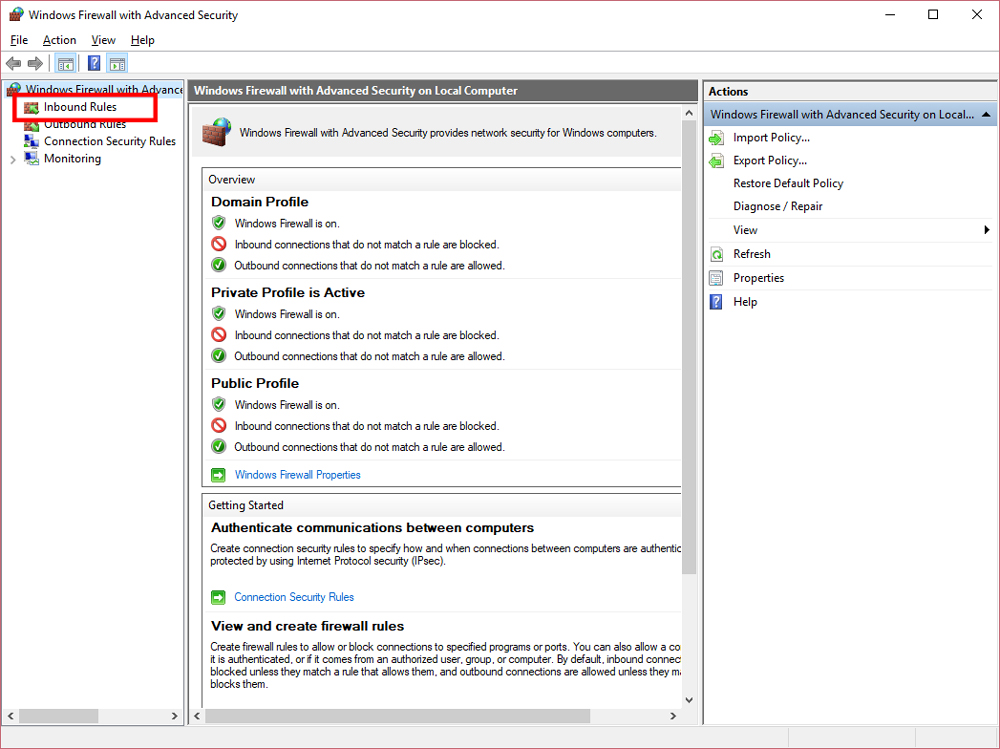
Task: Click the center pane horizontal scroll-left arrow
Action: tap(197, 716)
